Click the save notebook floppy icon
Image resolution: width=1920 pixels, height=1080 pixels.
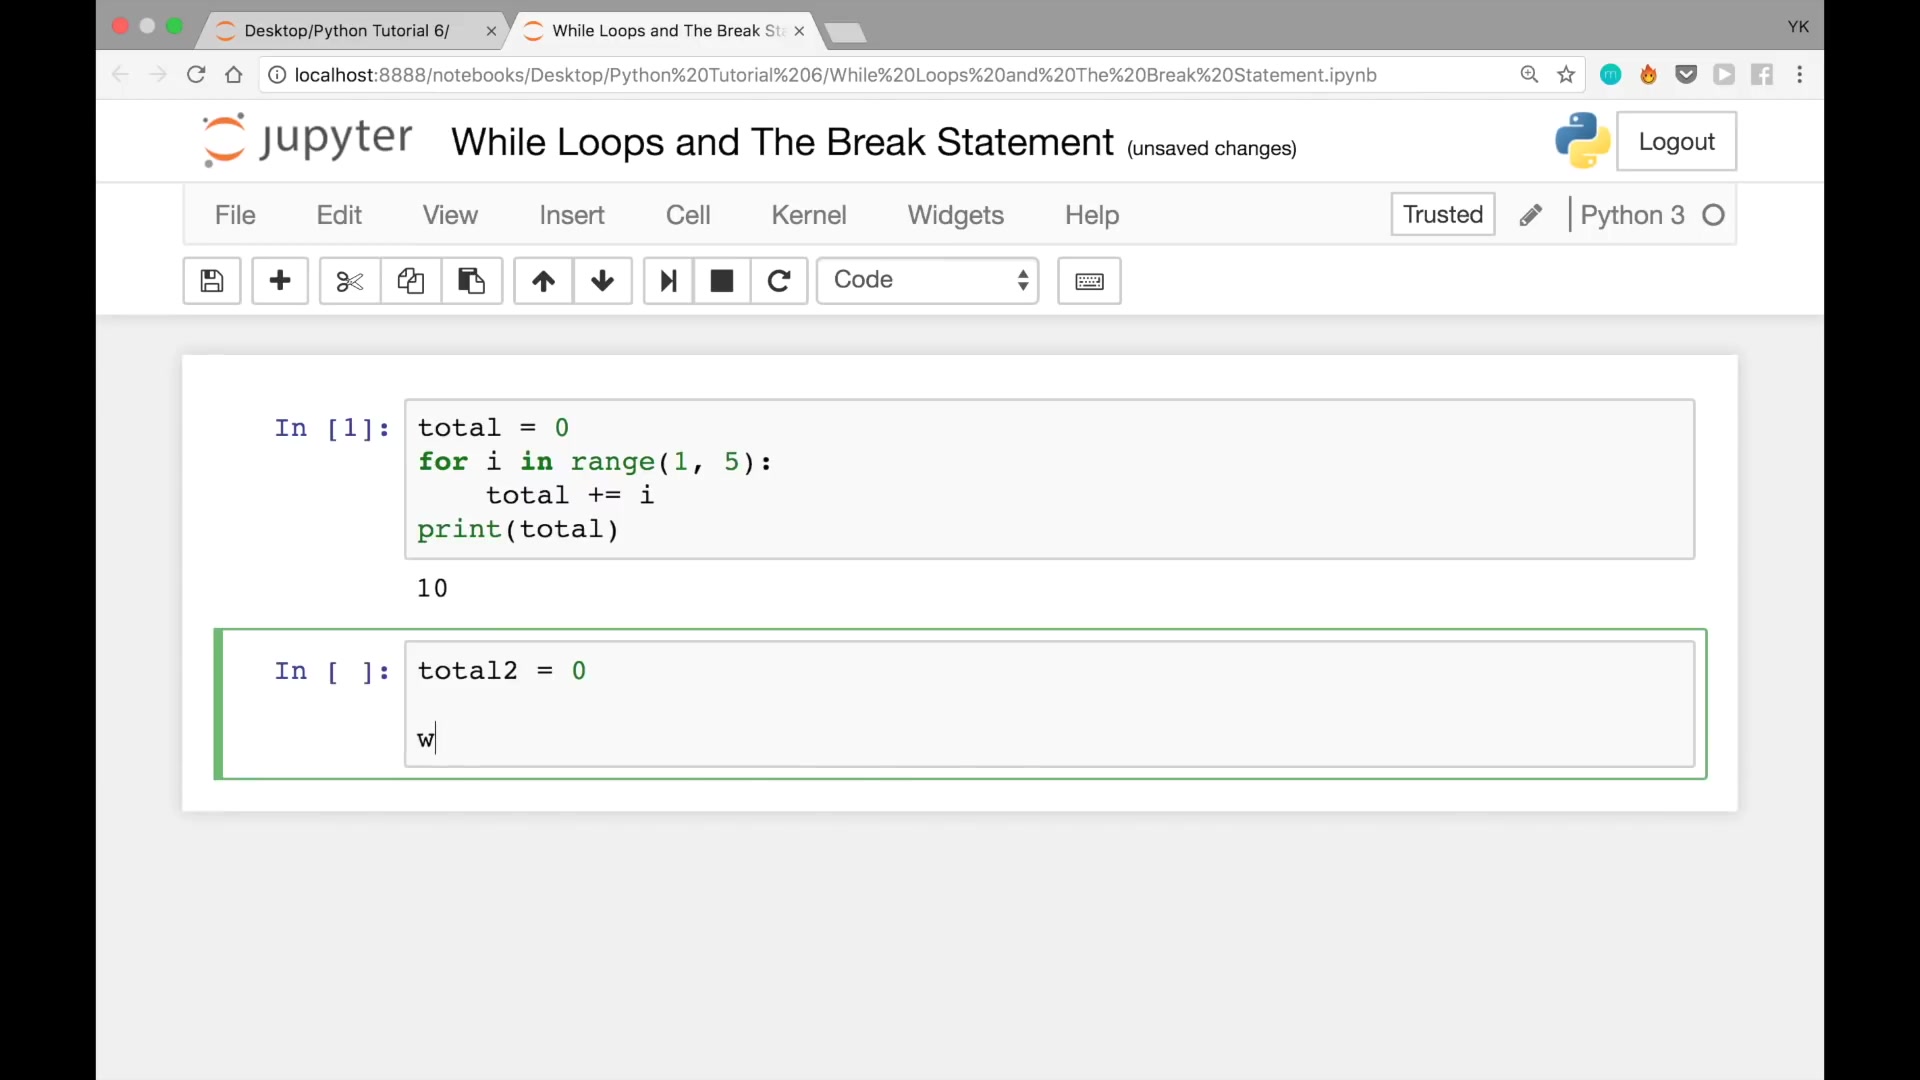pos(211,281)
